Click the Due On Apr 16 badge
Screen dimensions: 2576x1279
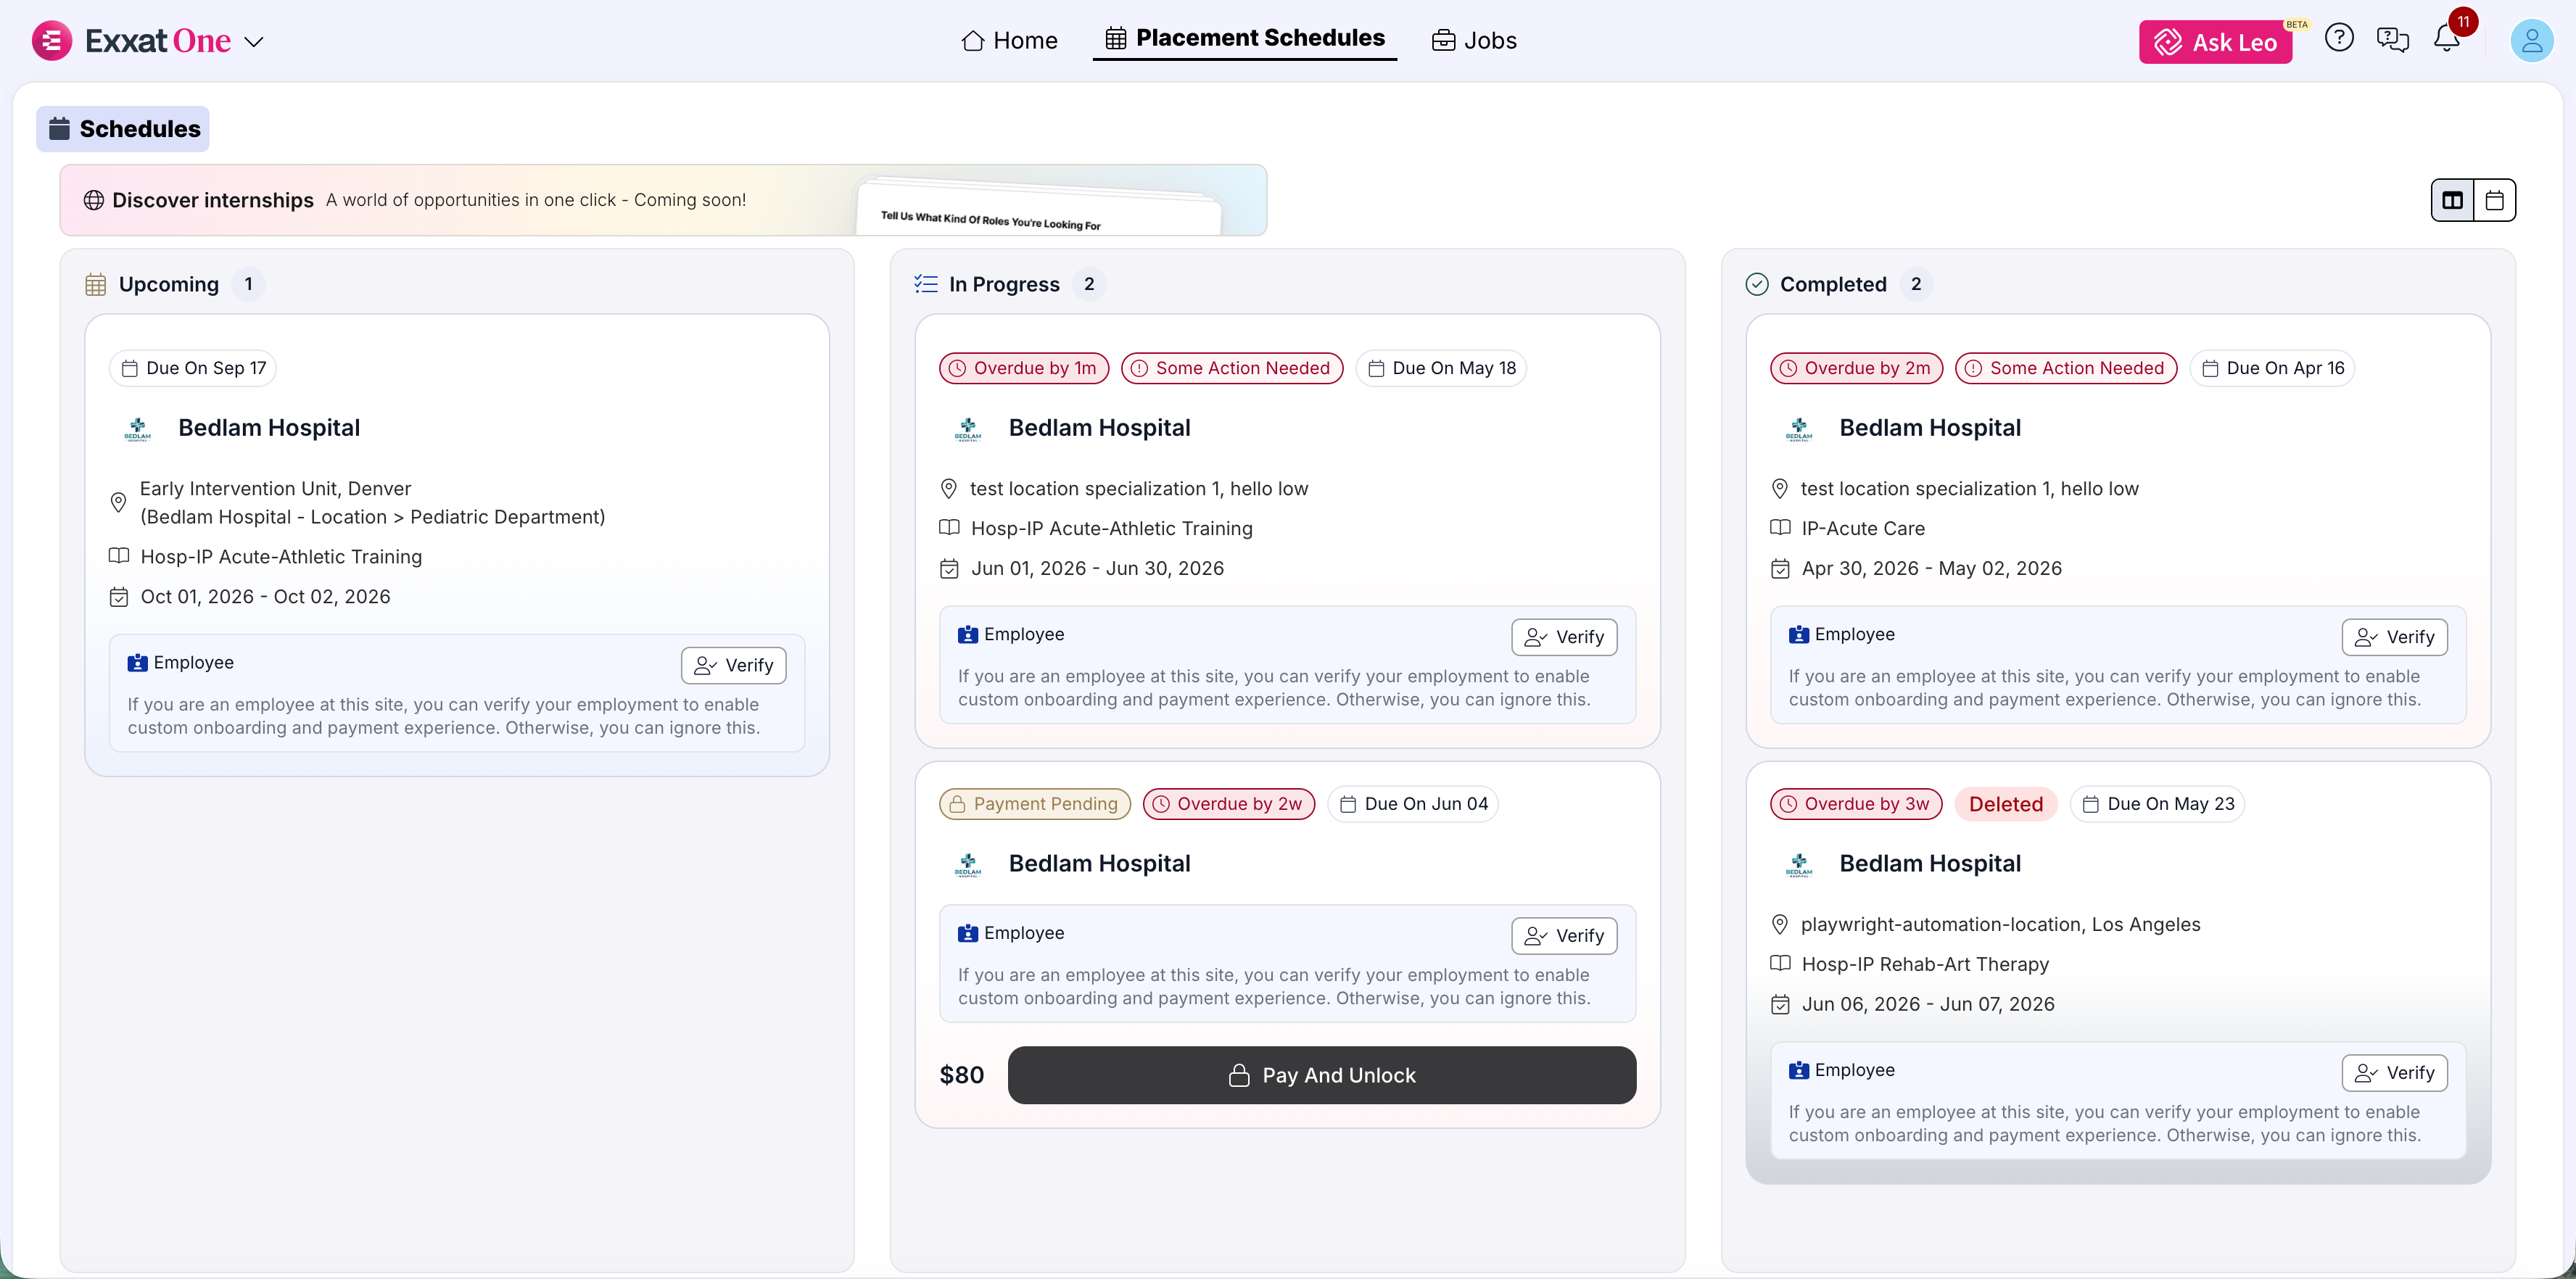pos(2273,368)
